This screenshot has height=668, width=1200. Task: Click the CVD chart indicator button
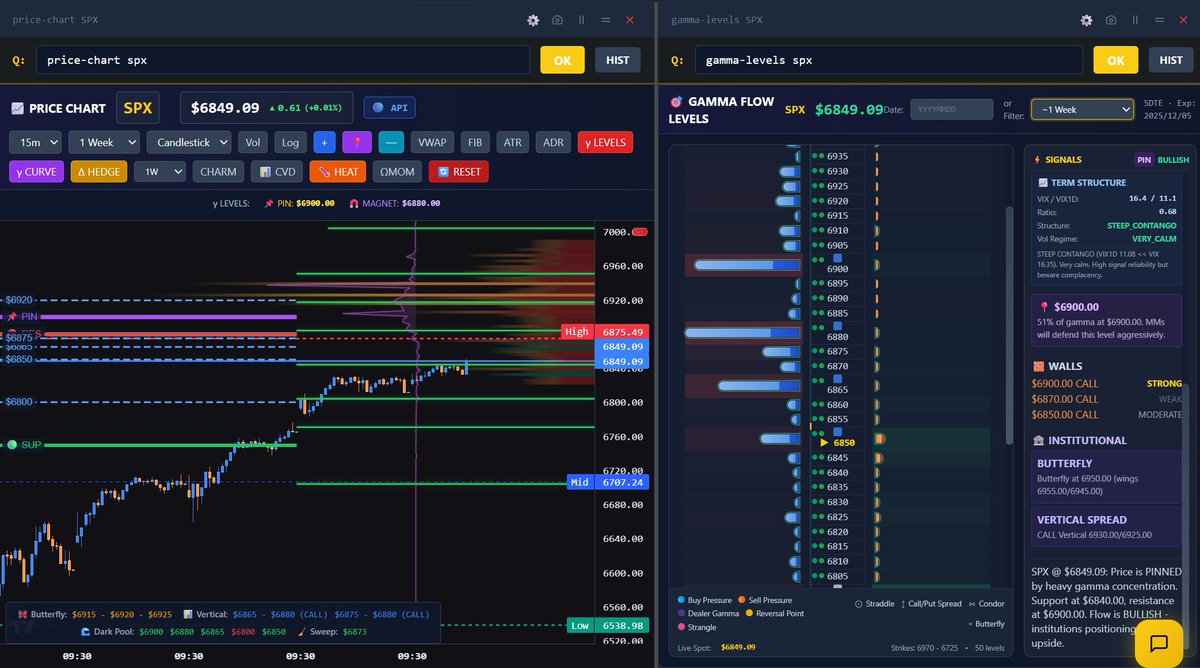(276, 171)
